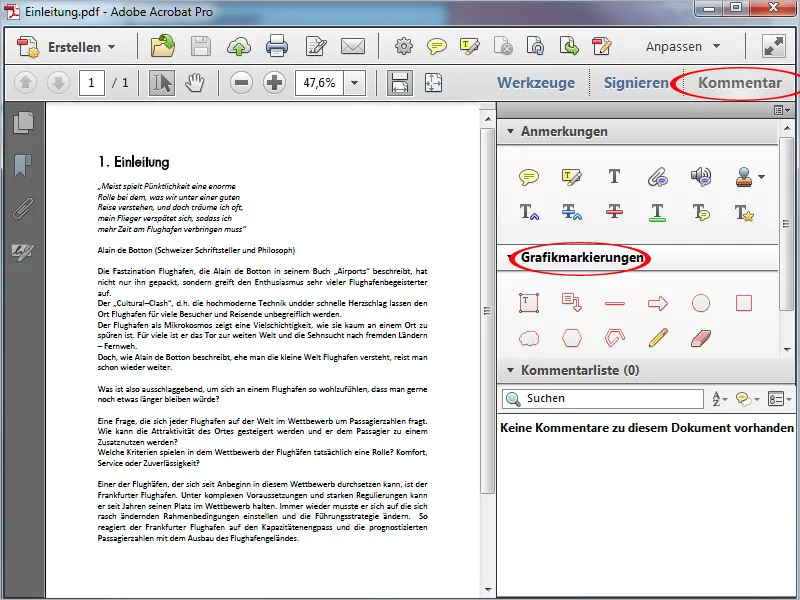This screenshot has height=600, width=800.
Task: Open the comment pane options menu
Action: pyautogui.click(x=782, y=110)
